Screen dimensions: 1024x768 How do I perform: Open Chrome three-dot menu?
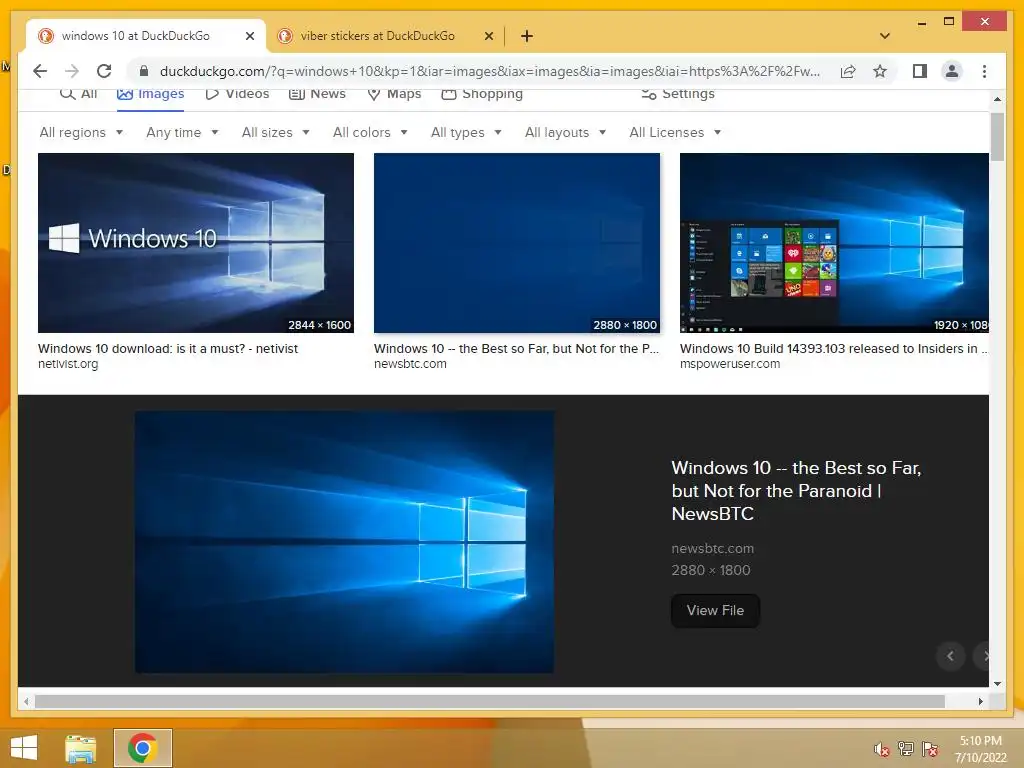(984, 71)
